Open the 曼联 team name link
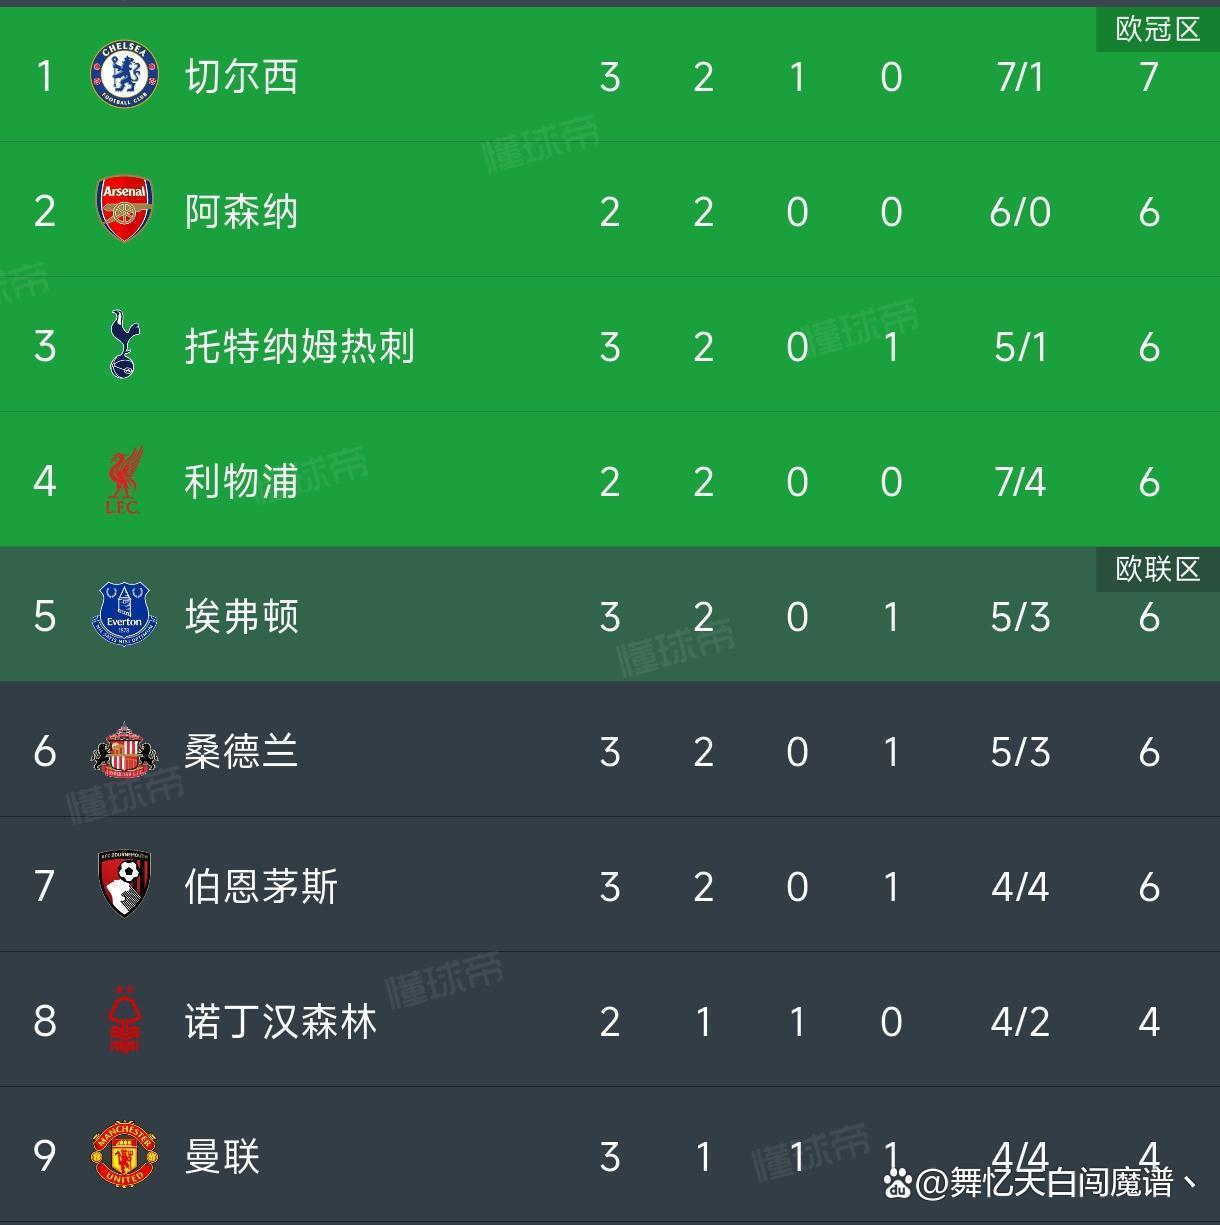This screenshot has width=1220, height=1225. tap(222, 1157)
